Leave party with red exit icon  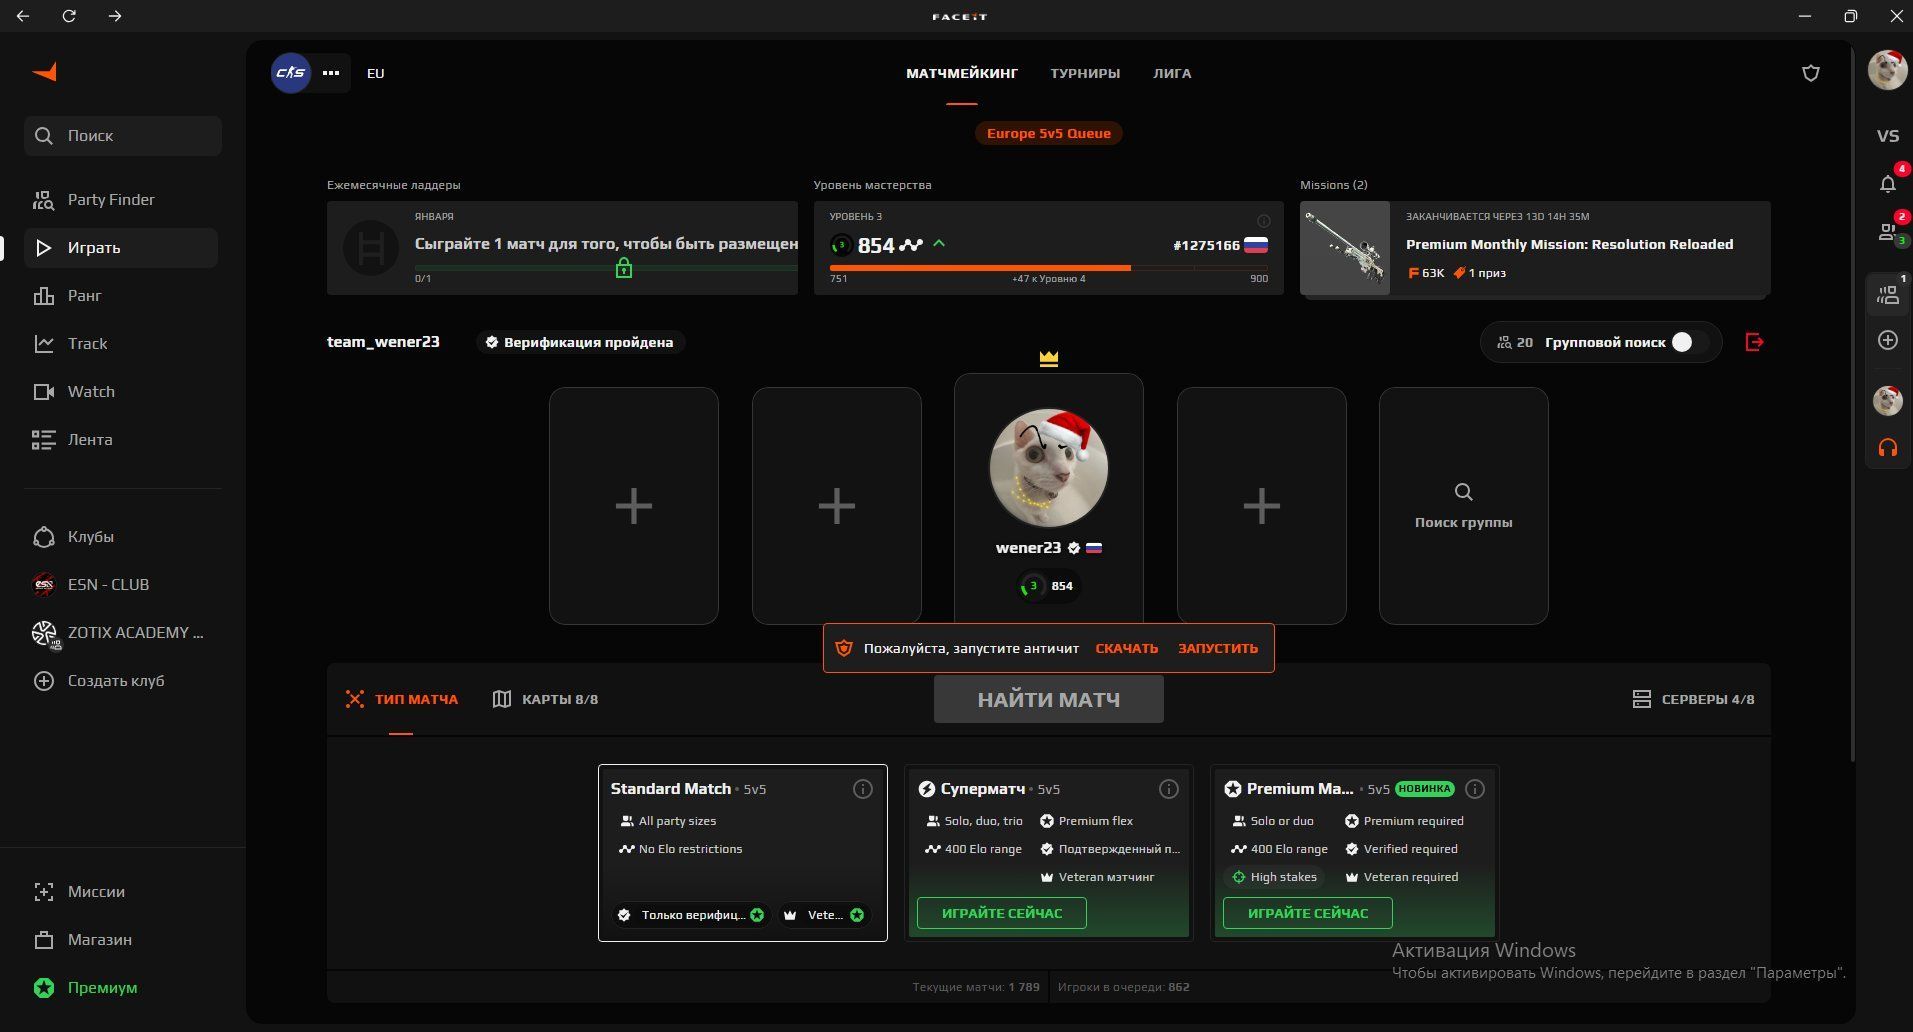tap(1754, 342)
